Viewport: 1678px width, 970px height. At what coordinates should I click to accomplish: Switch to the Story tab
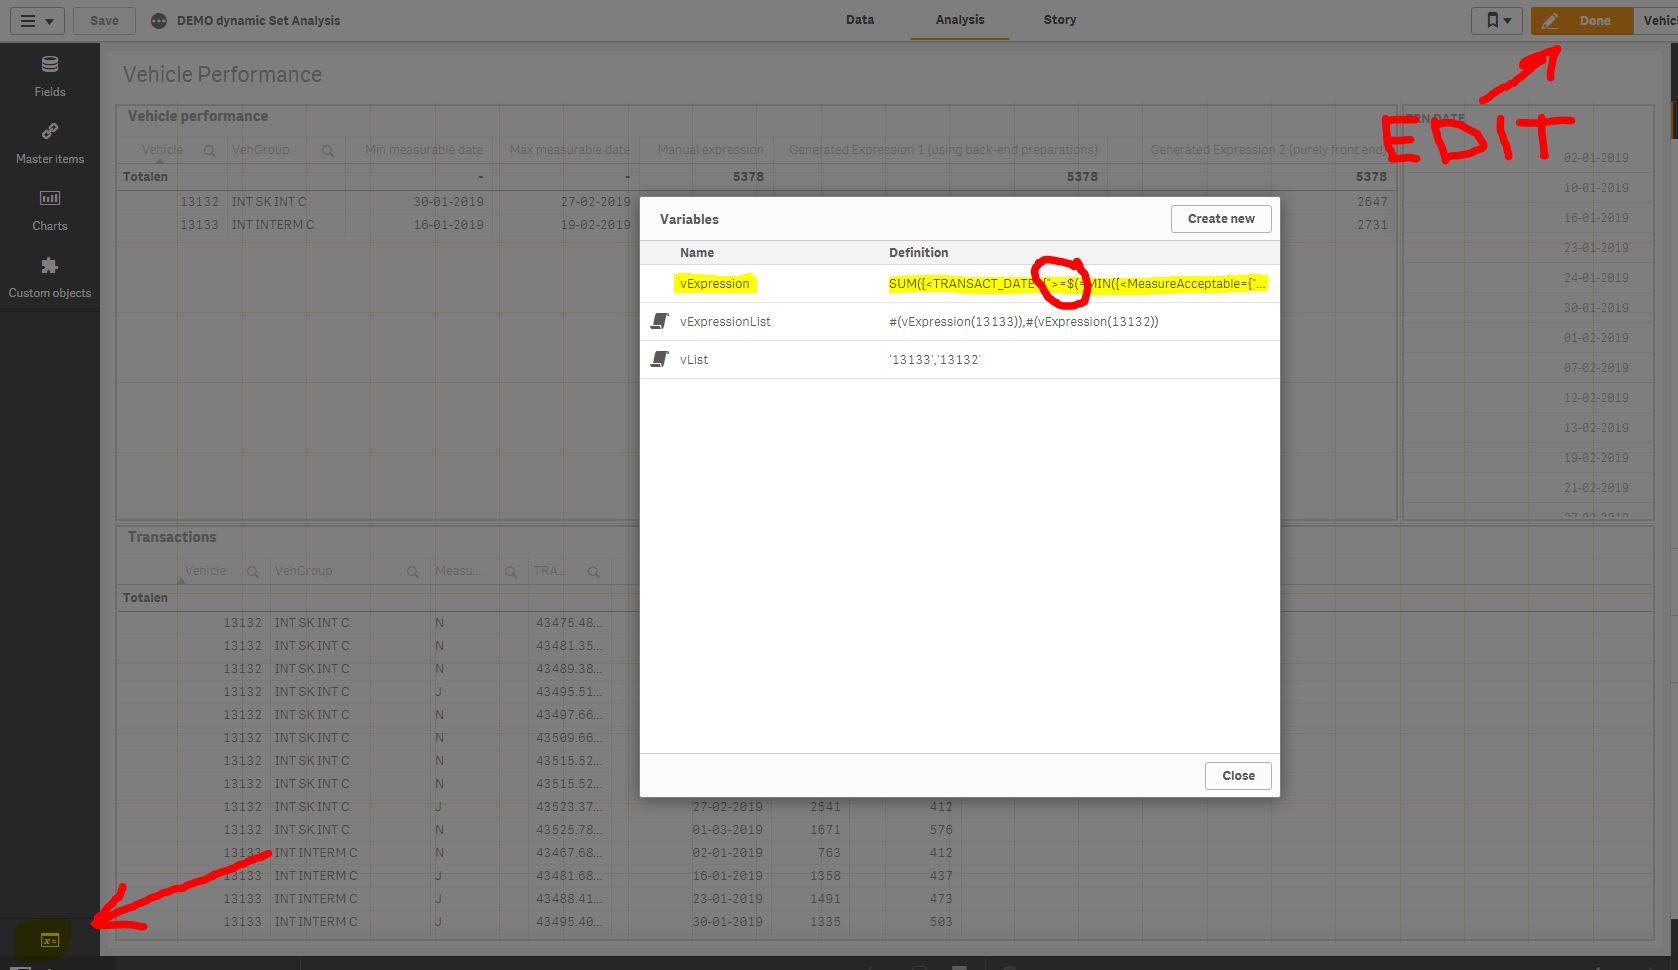(x=1060, y=20)
